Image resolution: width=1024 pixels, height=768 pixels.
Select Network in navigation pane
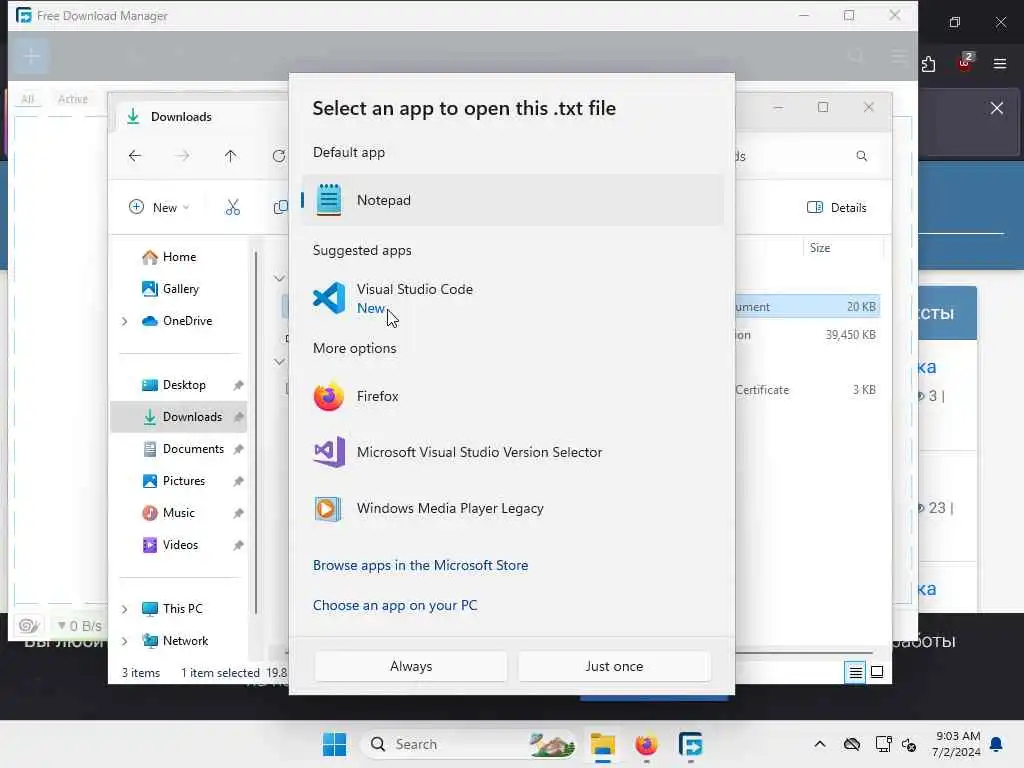click(x=185, y=641)
